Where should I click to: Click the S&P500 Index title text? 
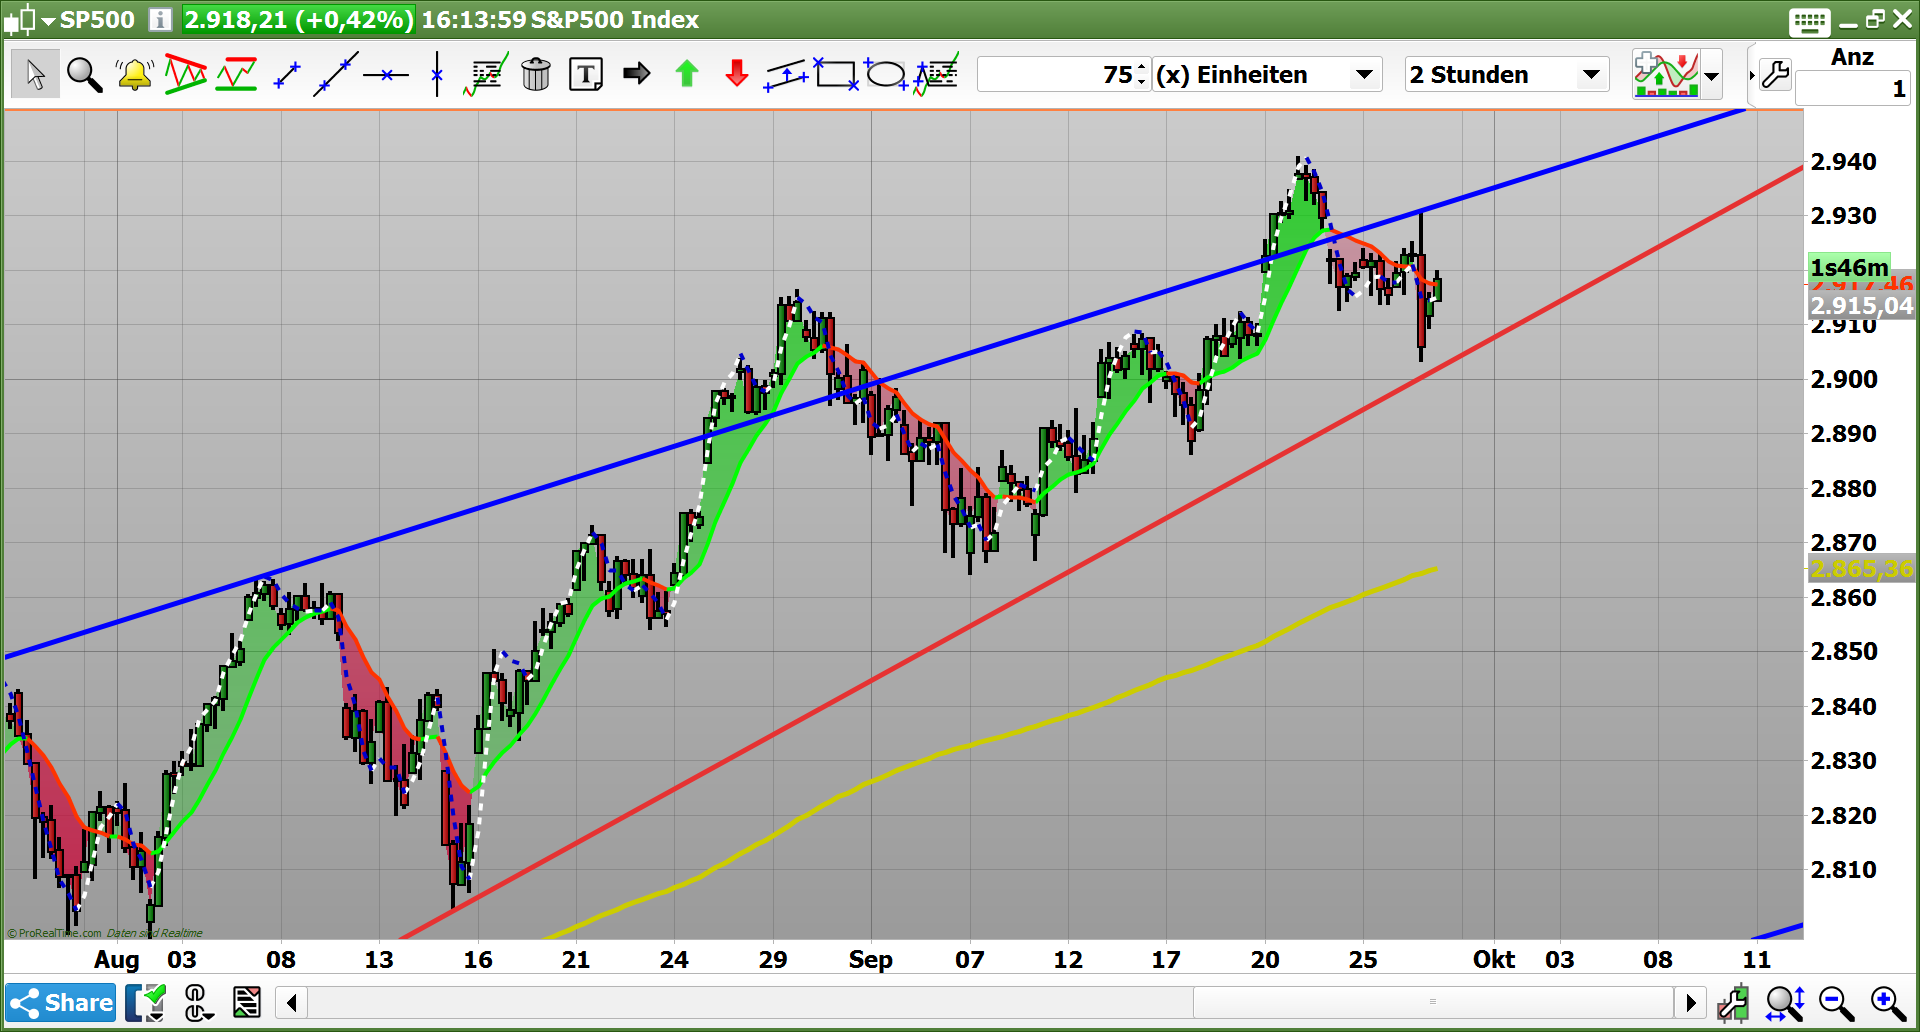tap(614, 20)
